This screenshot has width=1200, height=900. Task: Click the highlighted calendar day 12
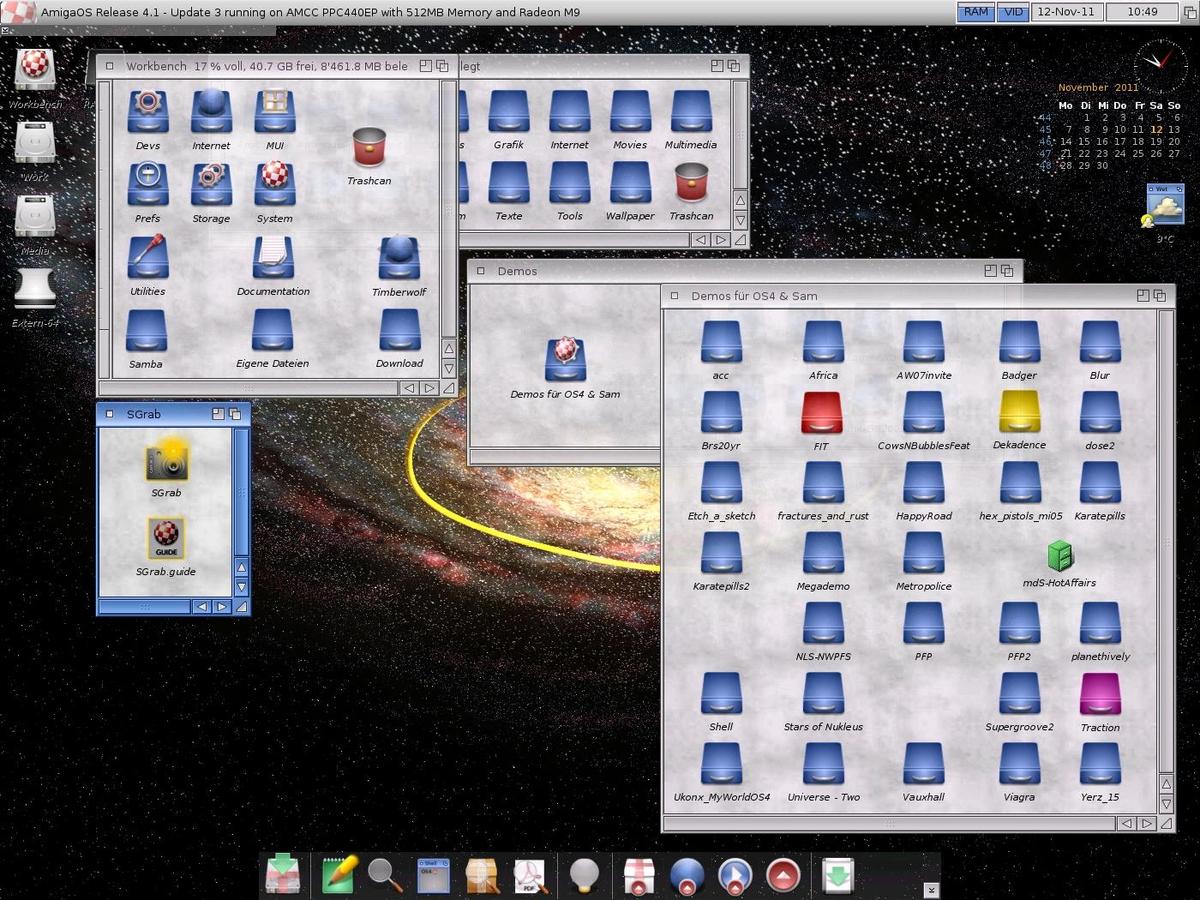[x=1157, y=129]
